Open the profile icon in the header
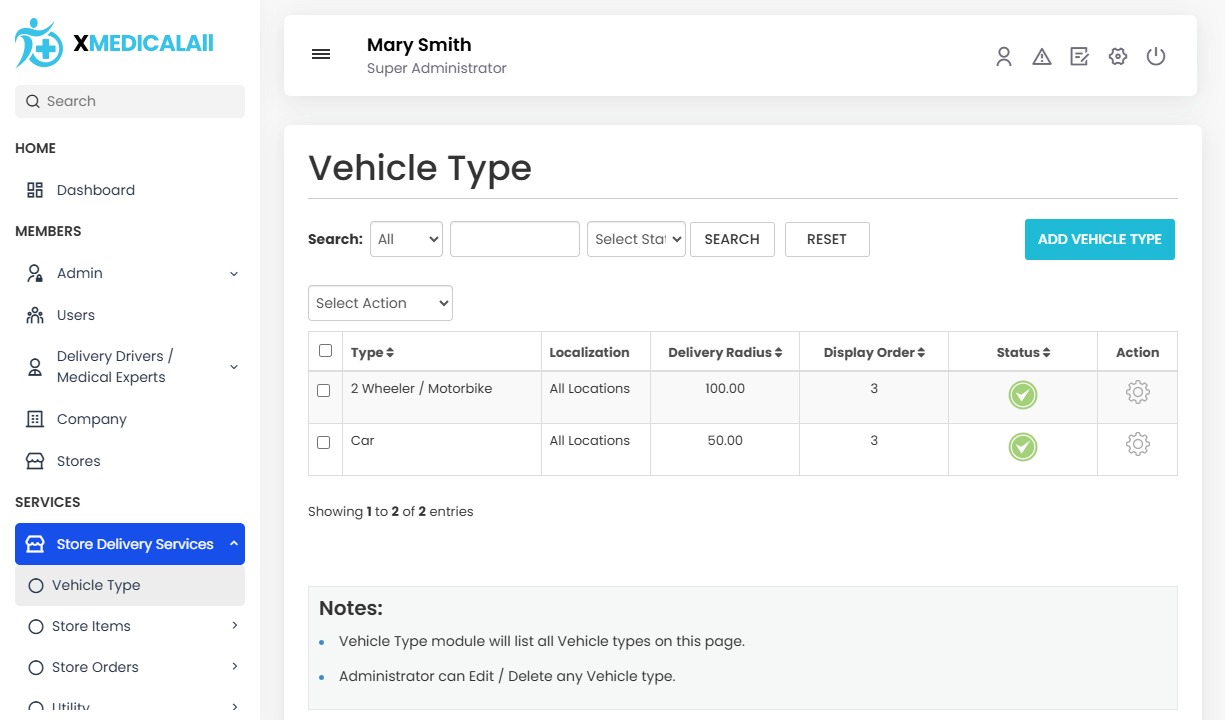Image resolution: width=1225 pixels, height=720 pixels. tap(1004, 57)
